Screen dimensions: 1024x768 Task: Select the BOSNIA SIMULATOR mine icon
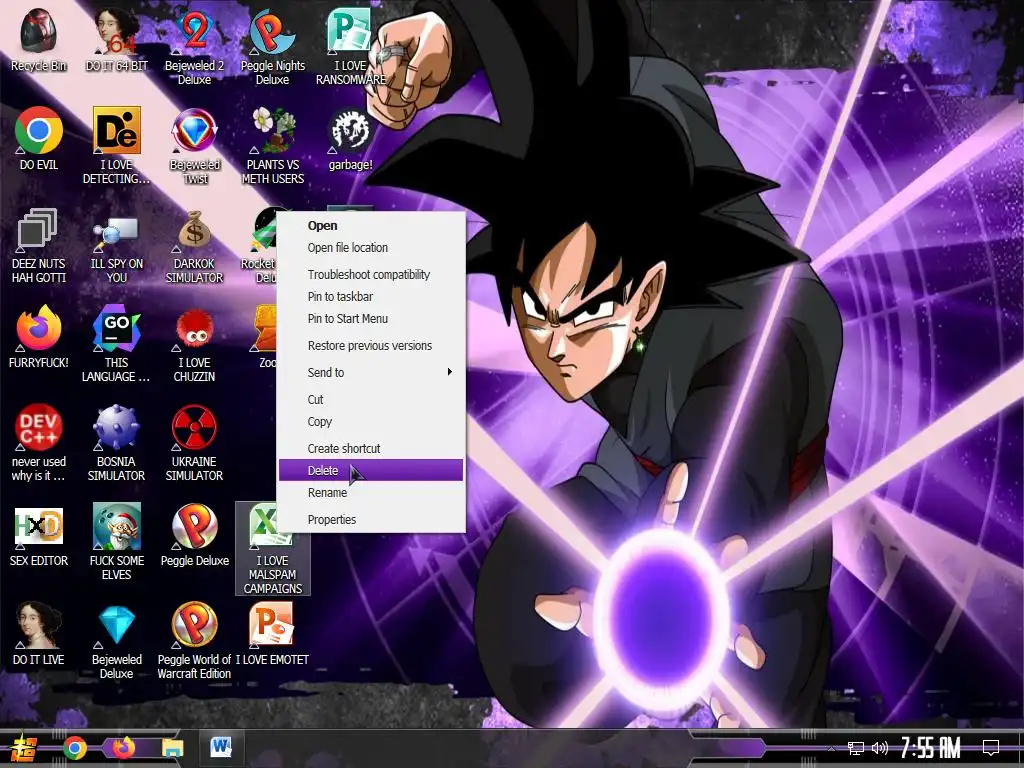pyautogui.click(x=116, y=442)
